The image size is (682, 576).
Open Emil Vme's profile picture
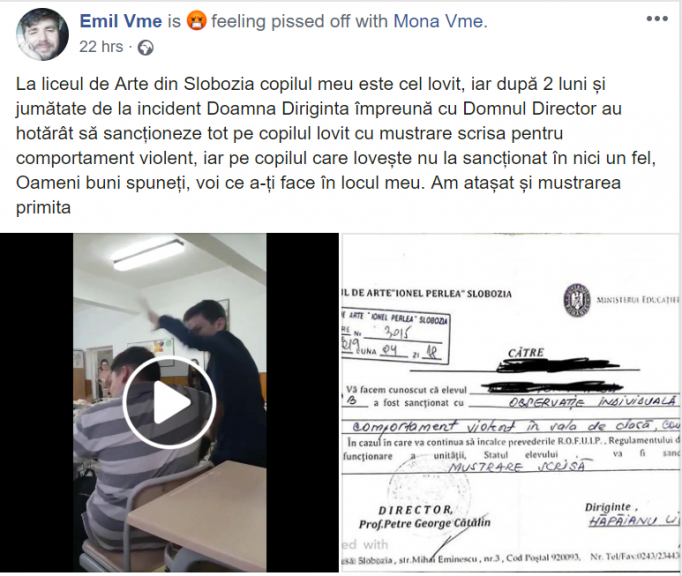point(42,34)
